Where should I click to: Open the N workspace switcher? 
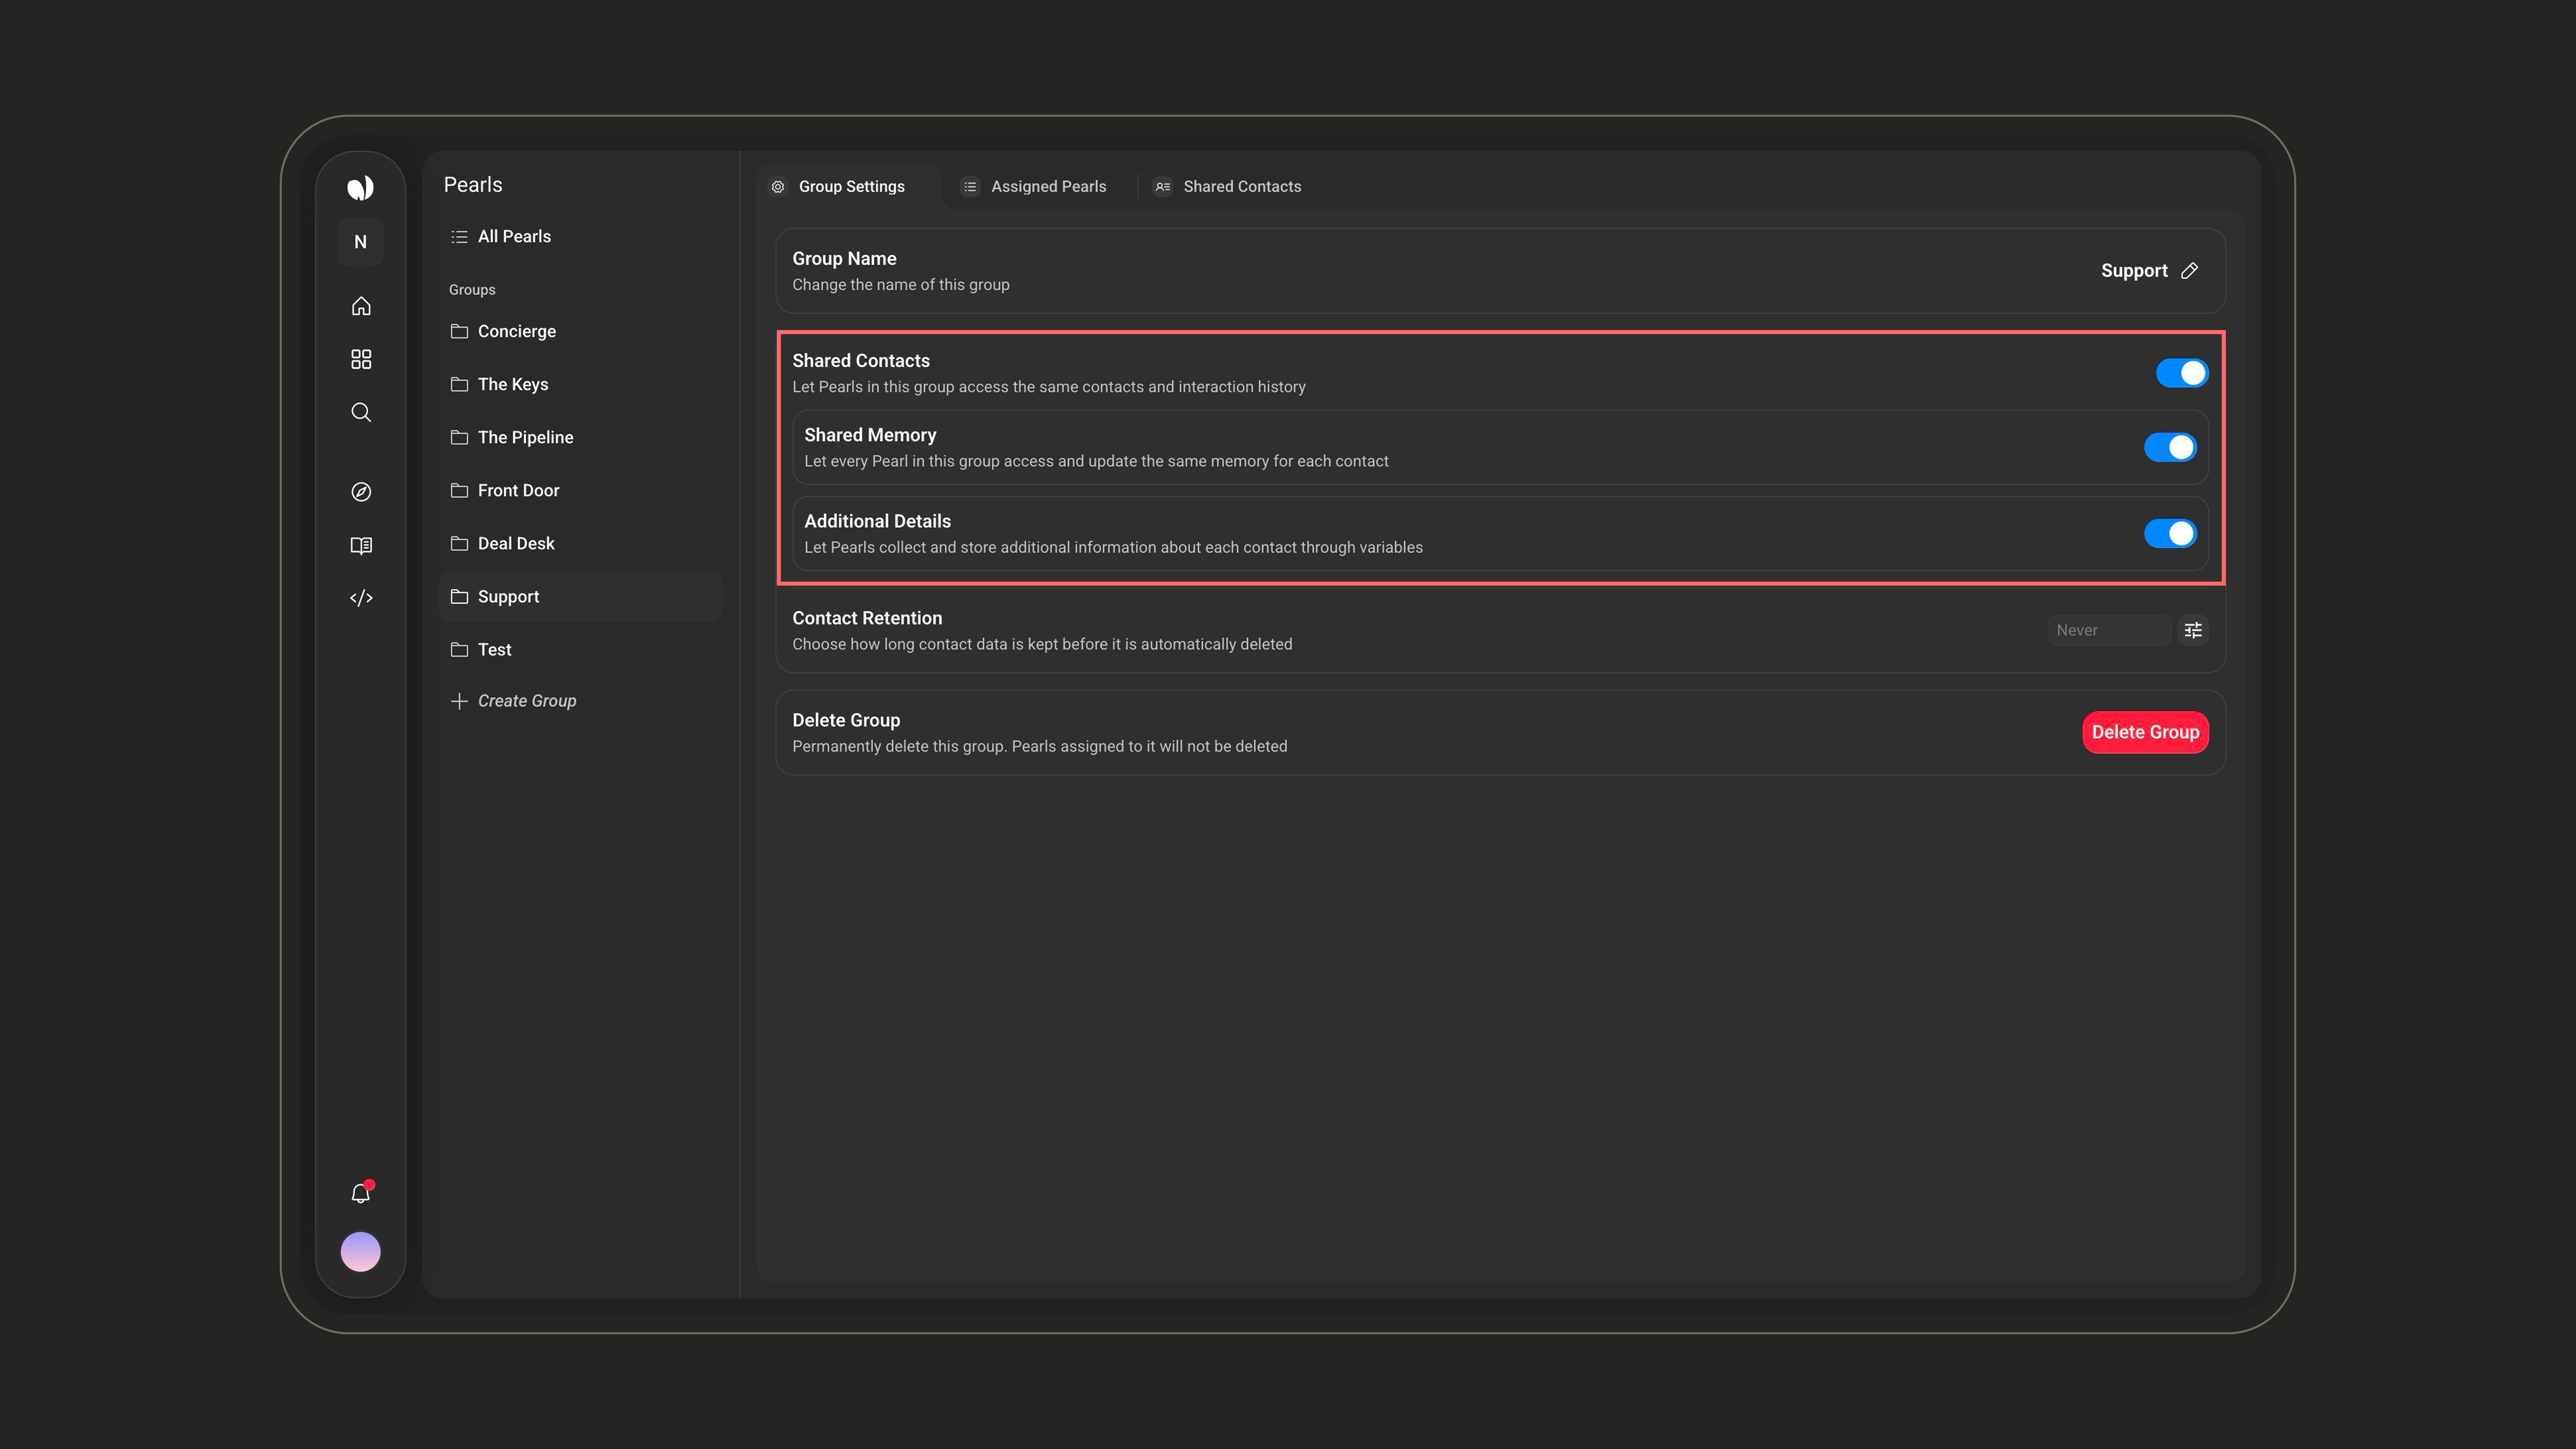360,242
